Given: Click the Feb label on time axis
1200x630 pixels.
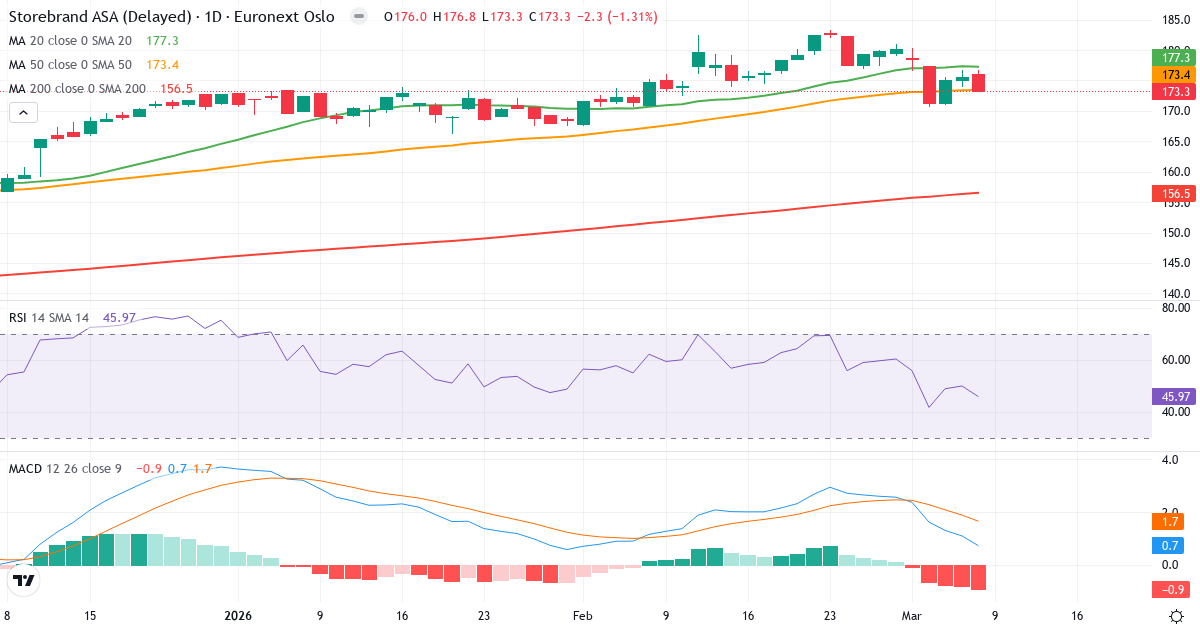Looking at the screenshot, I should pyautogui.click(x=582, y=617).
